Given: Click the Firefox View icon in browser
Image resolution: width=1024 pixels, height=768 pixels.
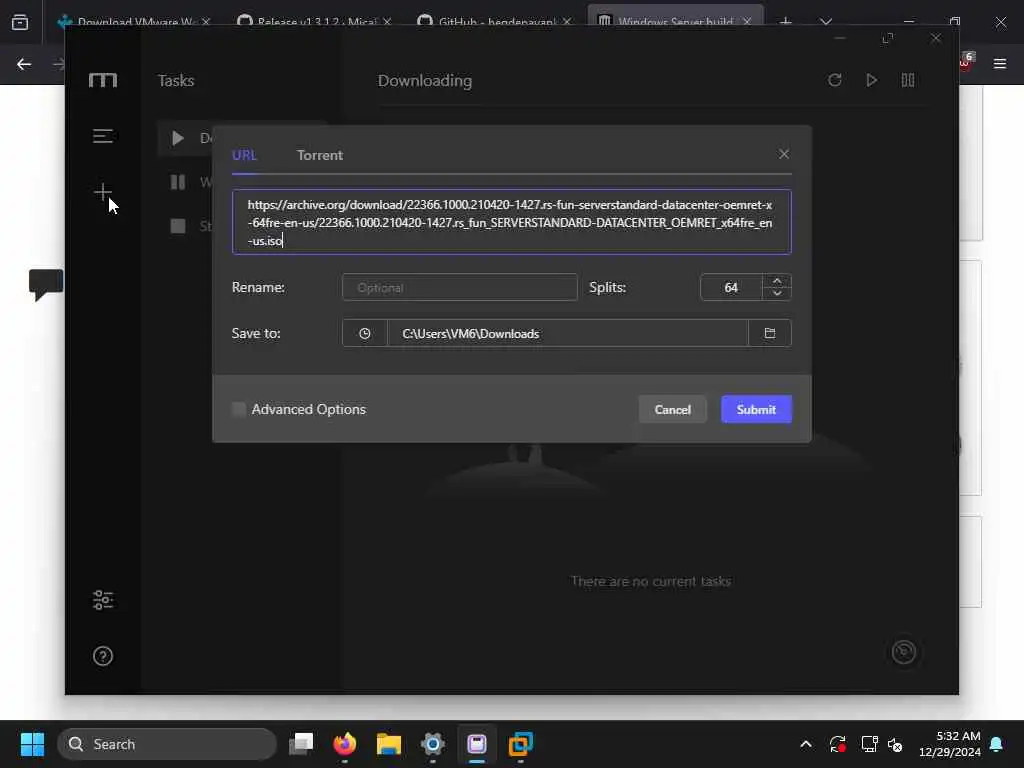Looking at the screenshot, I should (x=20, y=22).
